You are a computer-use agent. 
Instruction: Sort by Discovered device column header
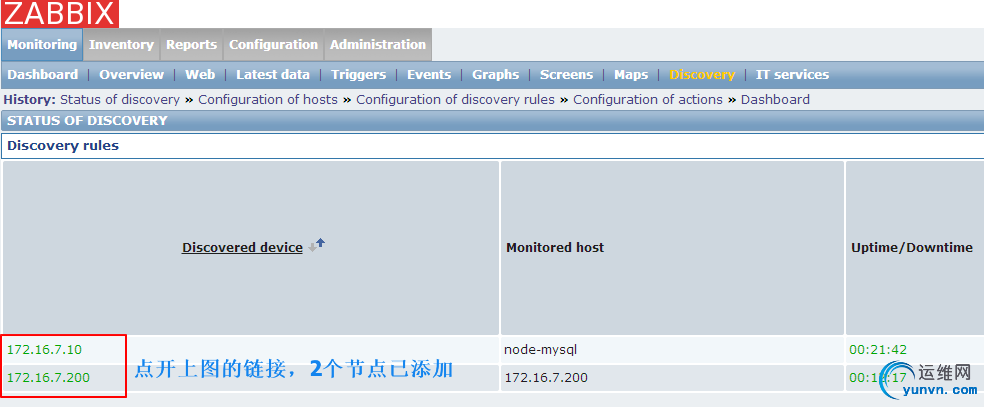(x=242, y=248)
